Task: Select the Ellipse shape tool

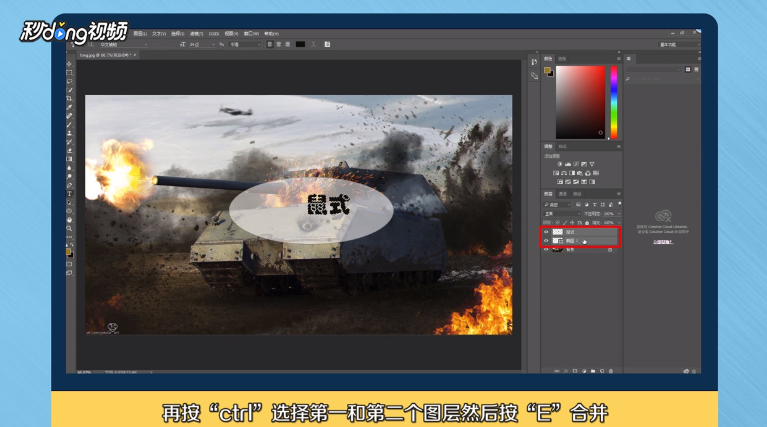Action: [x=69, y=211]
